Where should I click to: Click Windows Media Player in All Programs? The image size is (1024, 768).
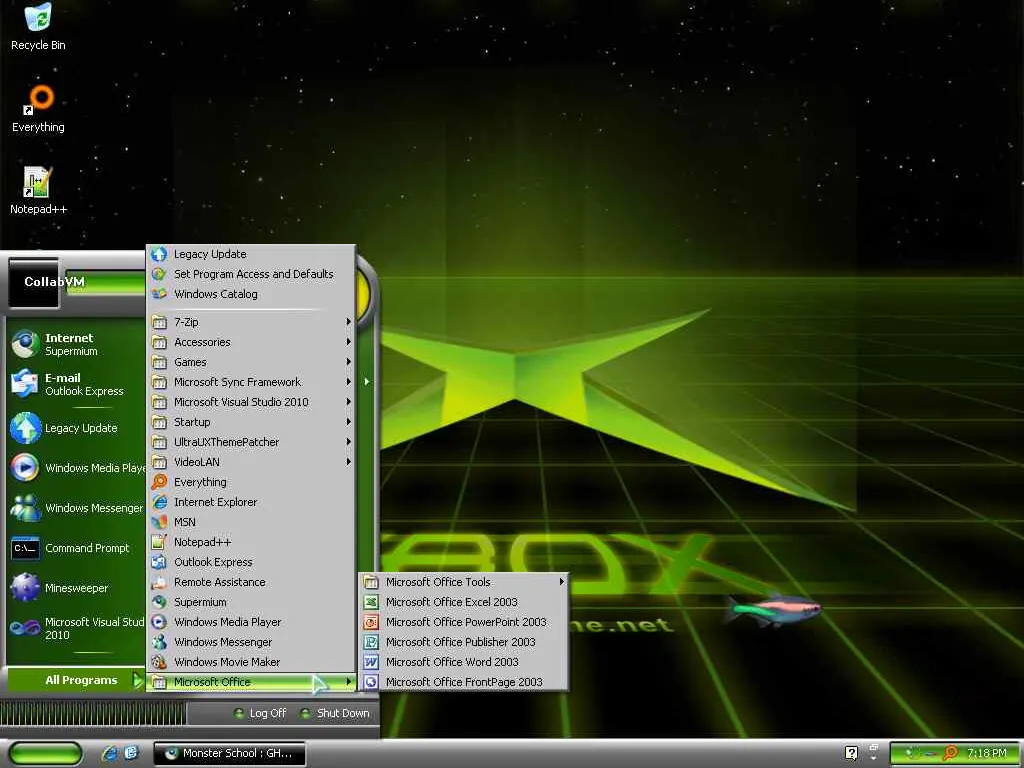click(251, 622)
